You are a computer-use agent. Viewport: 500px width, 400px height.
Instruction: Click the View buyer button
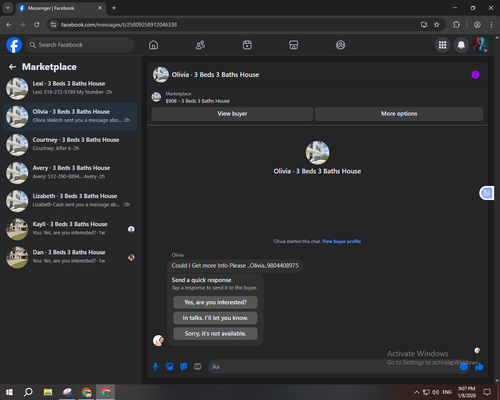pyautogui.click(x=232, y=114)
